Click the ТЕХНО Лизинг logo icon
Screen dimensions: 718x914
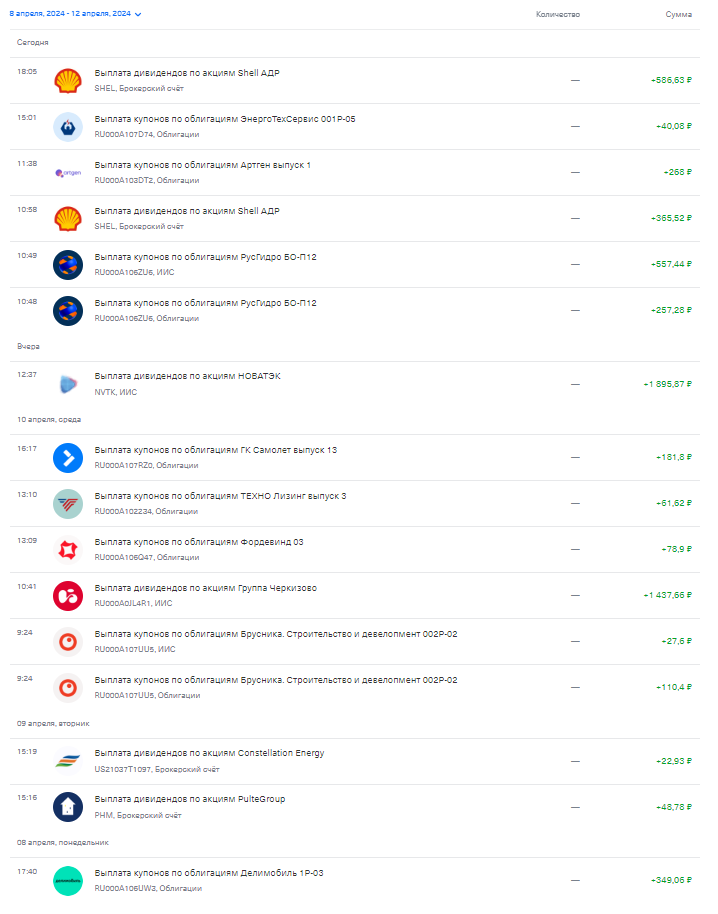[x=68, y=504]
